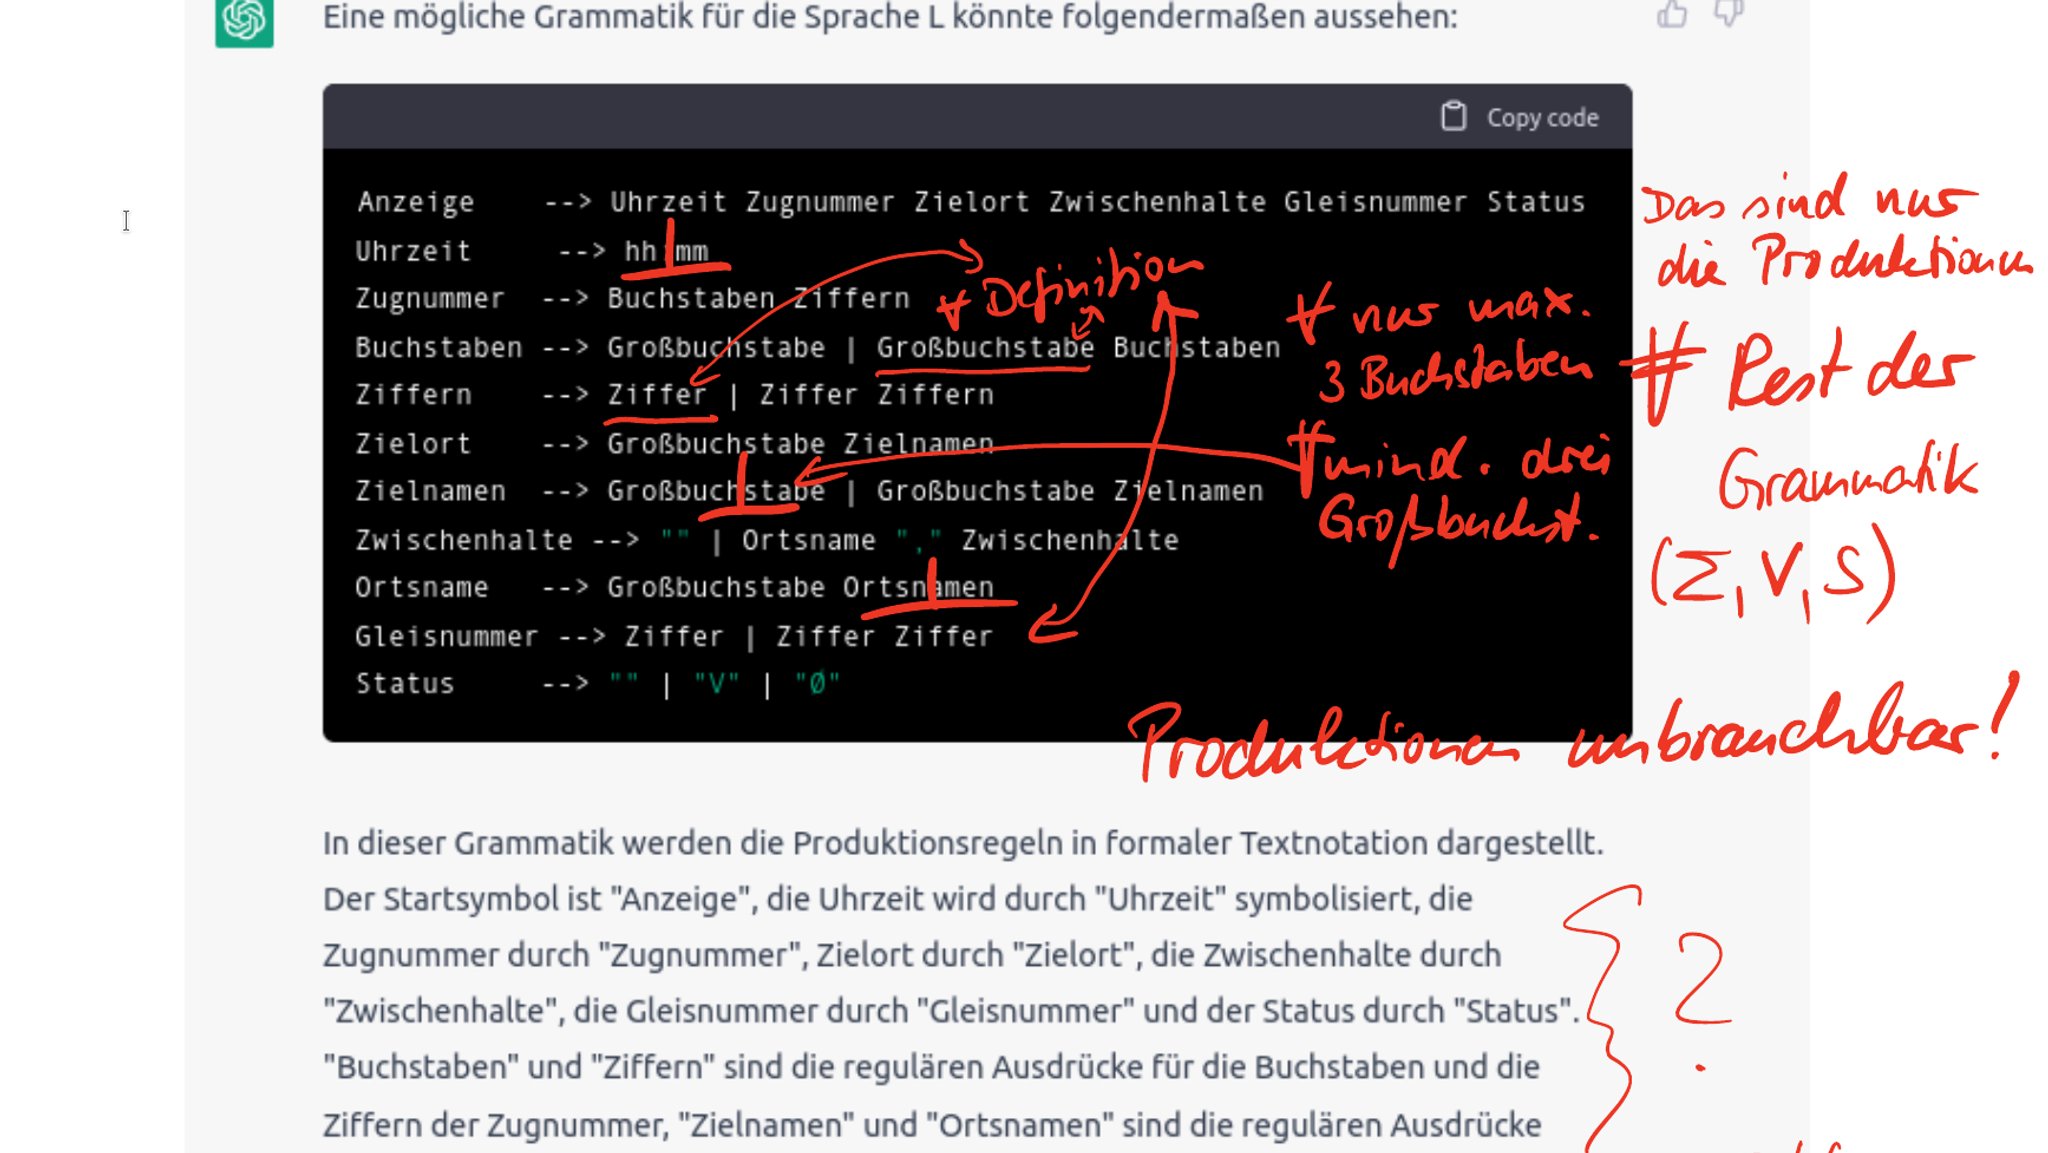The width and height of the screenshot is (2048, 1153).
Task: Click the word 'Status' starting the last code line
Action: point(405,684)
